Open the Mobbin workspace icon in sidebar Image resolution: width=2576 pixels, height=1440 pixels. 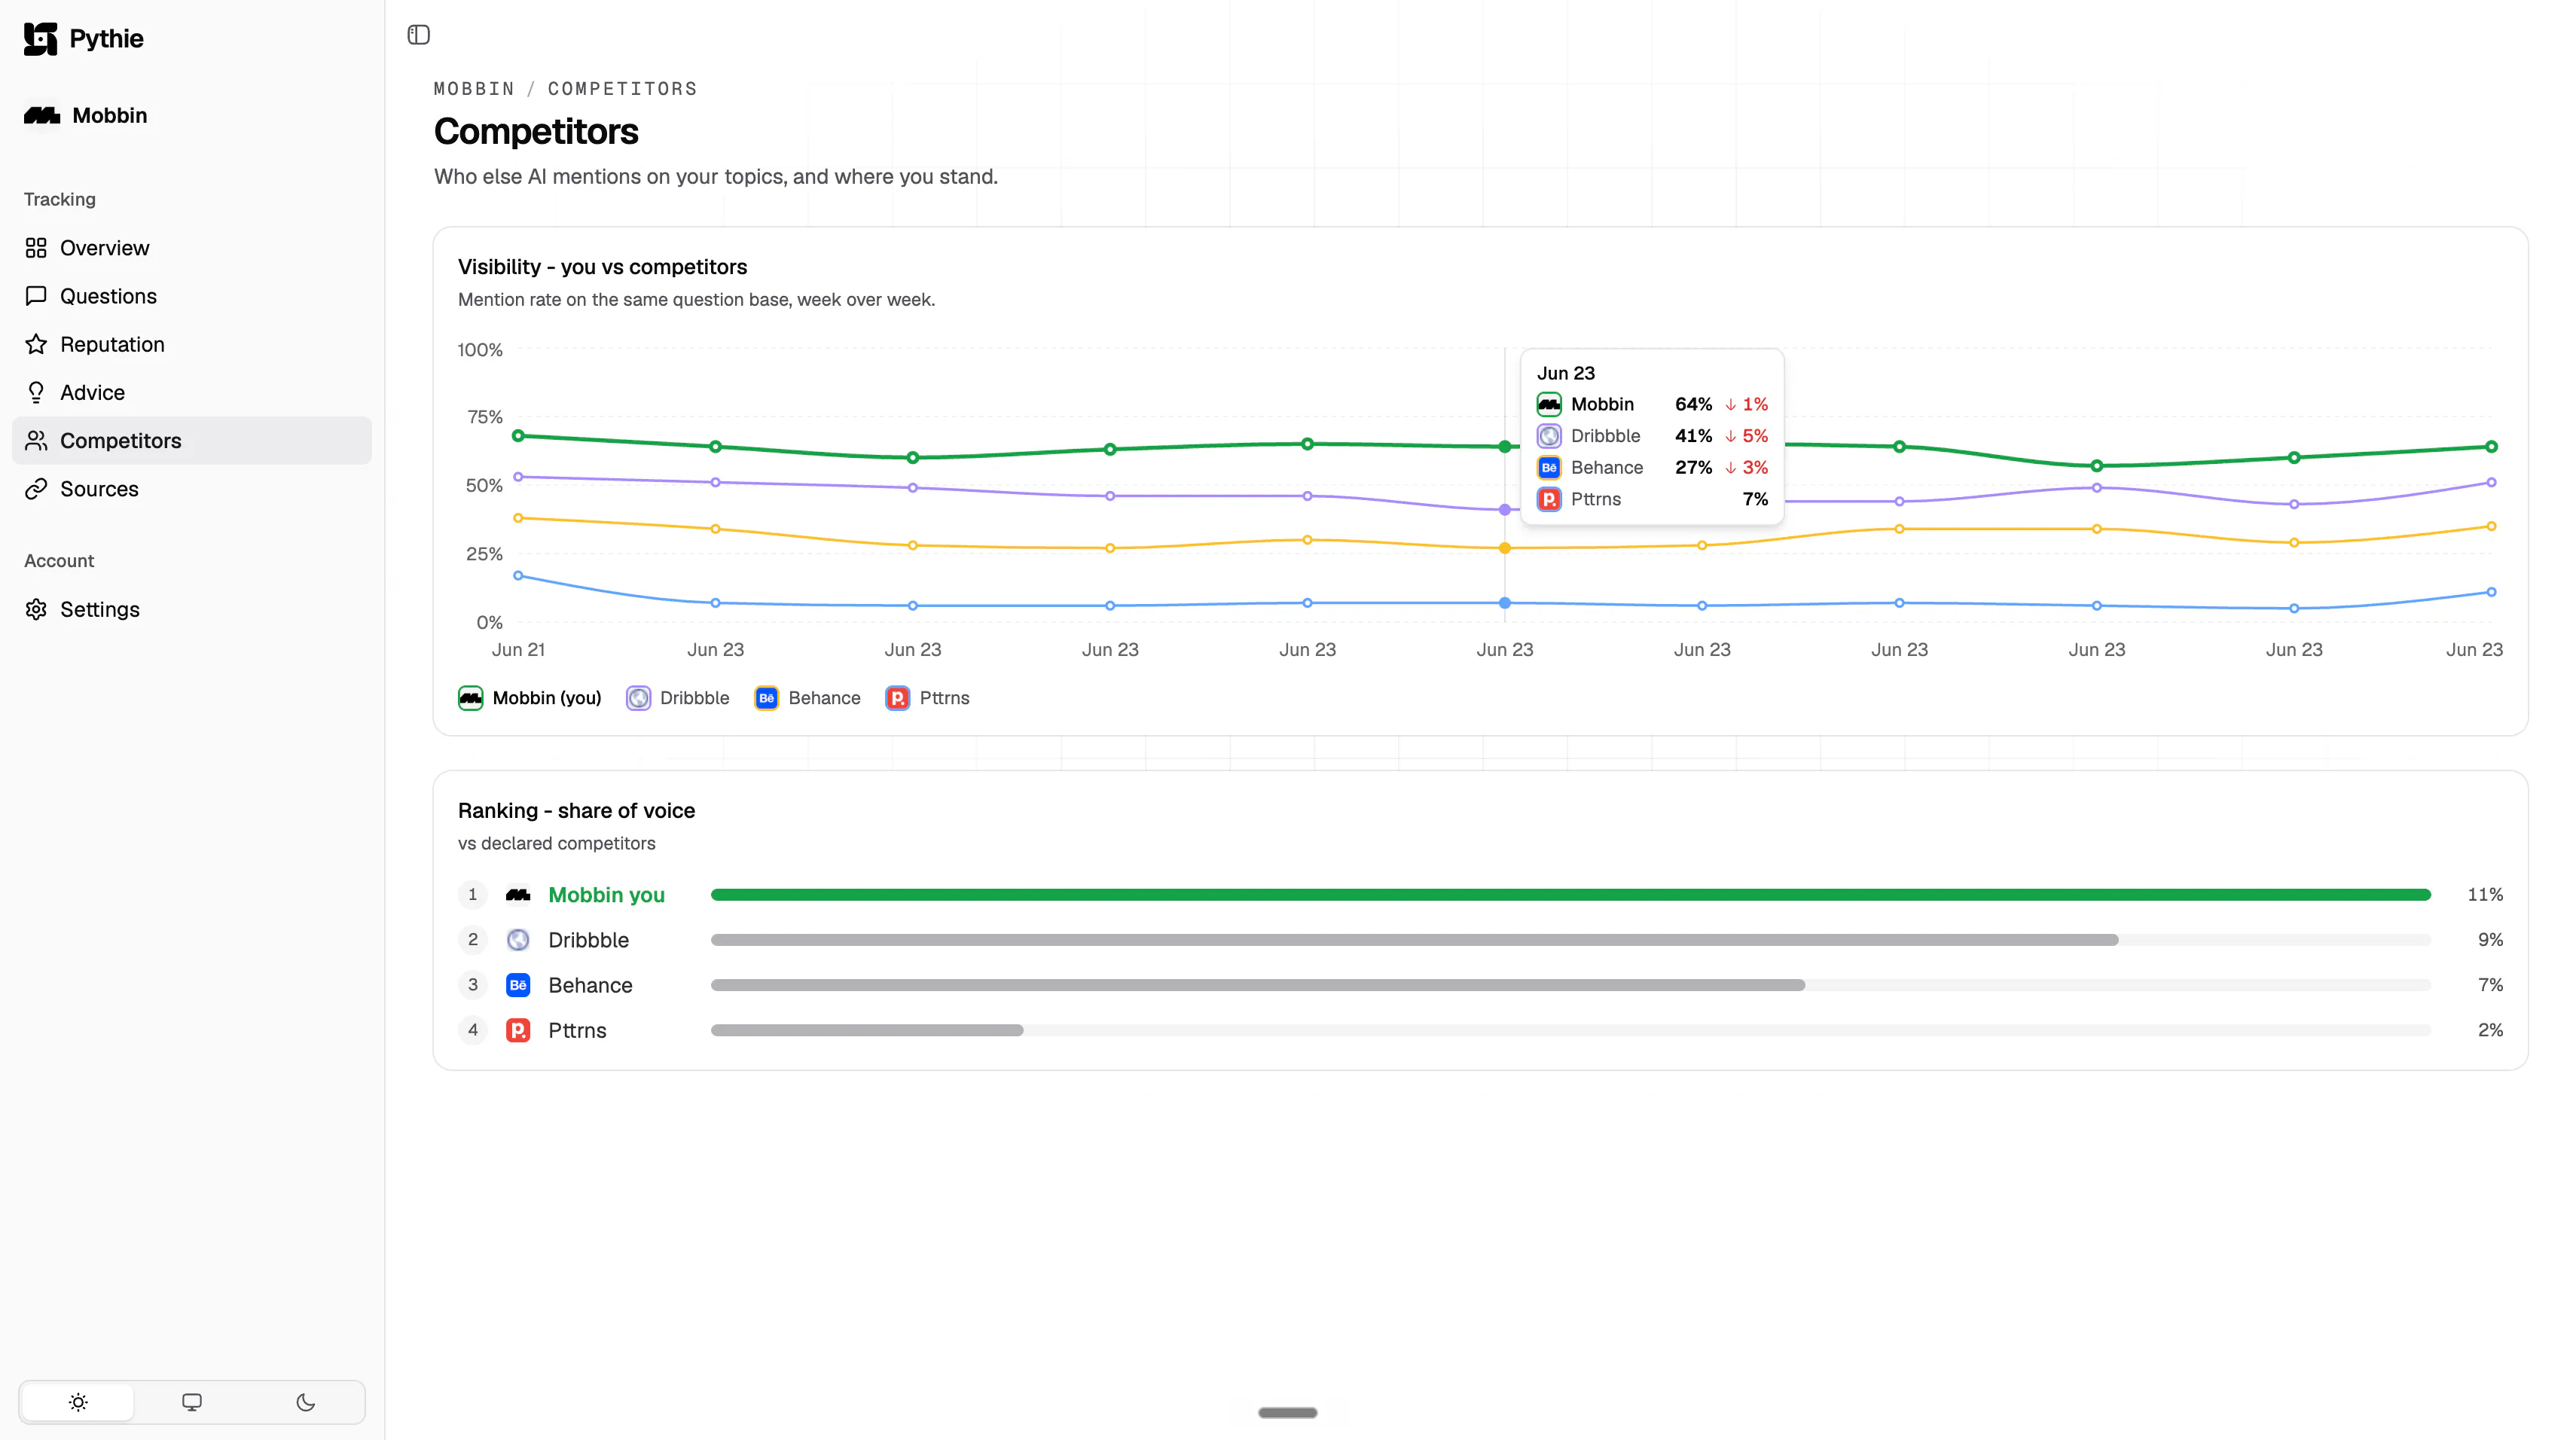coord(42,116)
